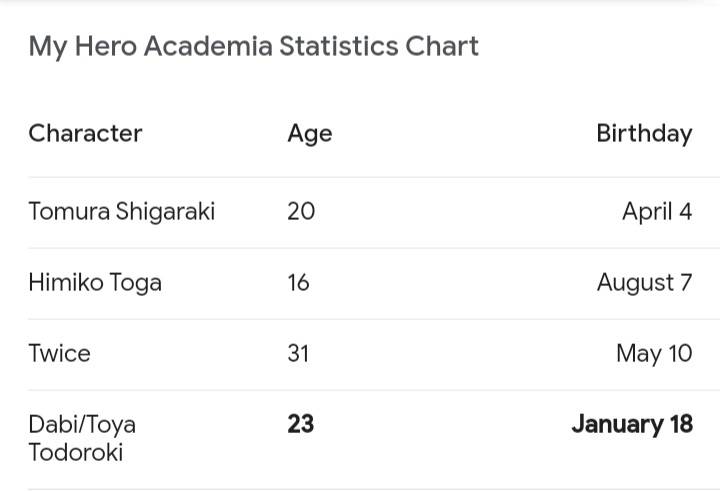Click the Character column header
The height and width of the screenshot is (491, 720).
pos(85,133)
